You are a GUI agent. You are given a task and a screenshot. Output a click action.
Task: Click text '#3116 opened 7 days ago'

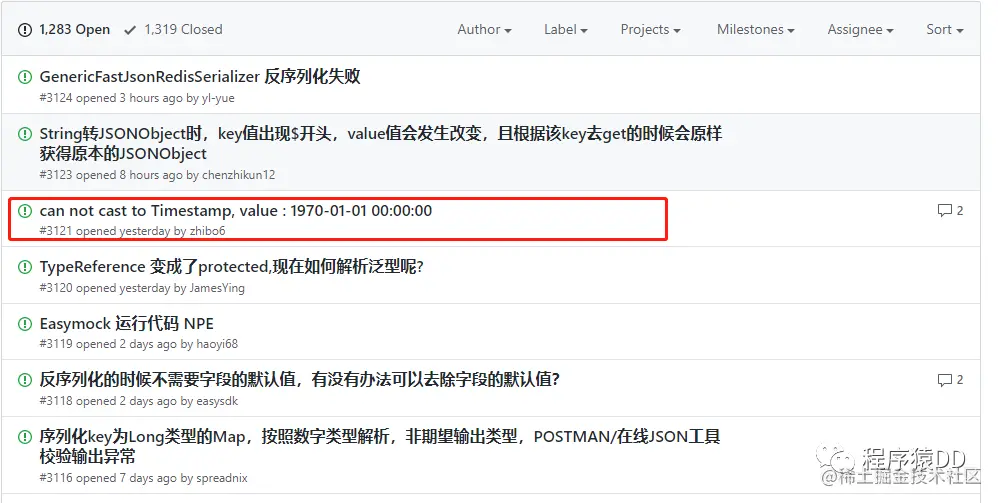(x=108, y=478)
